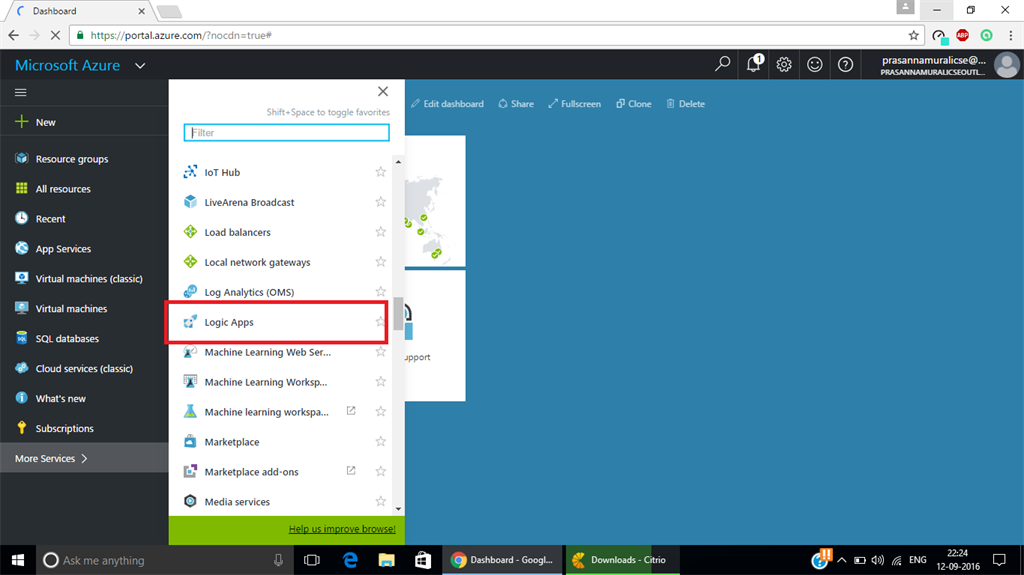Click the feedback smiley icon
Image resolution: width=1024 pixels, height=575 pixels.
[x=814, y=64]
